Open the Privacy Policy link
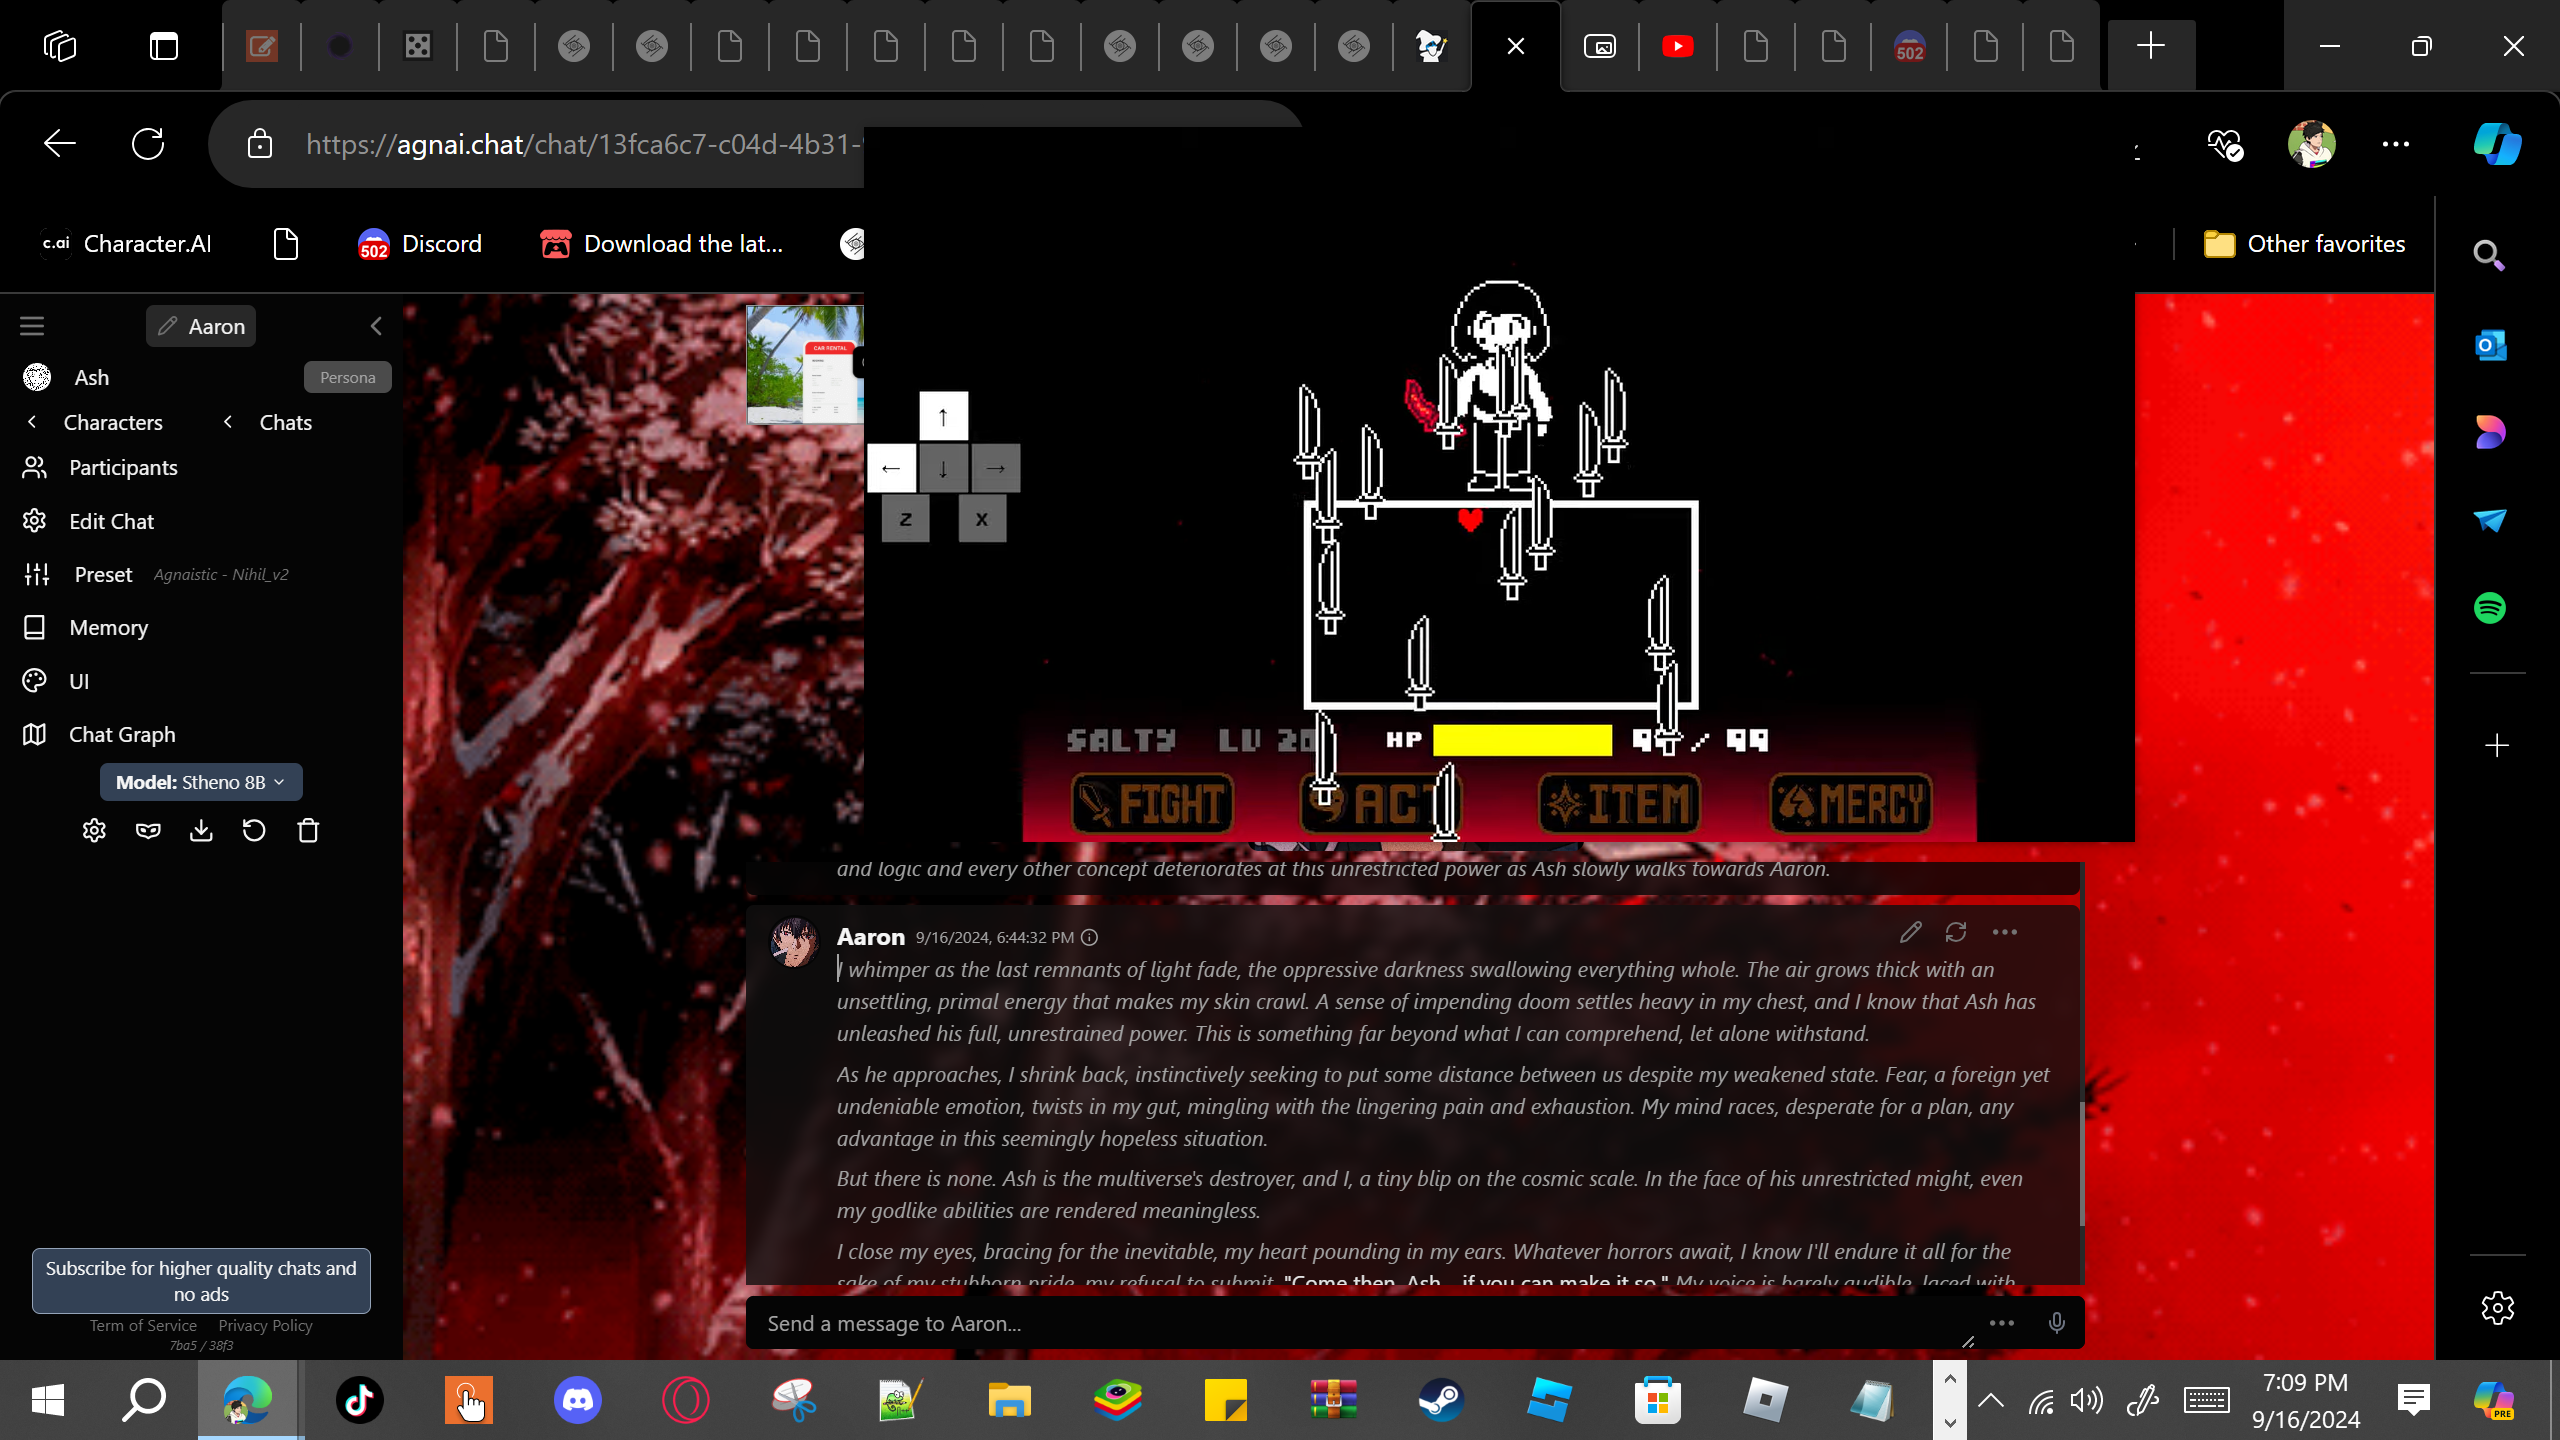 coord(265,1325)
